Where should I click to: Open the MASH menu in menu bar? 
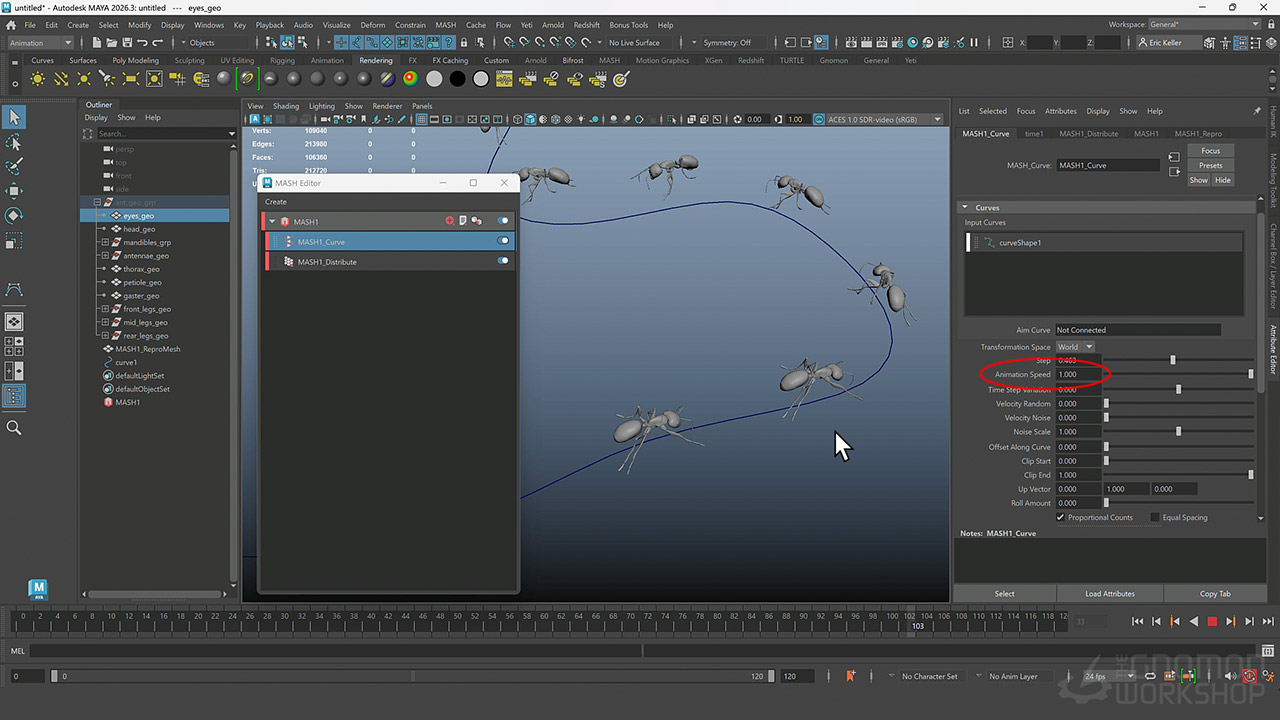[x=445, y=25]
